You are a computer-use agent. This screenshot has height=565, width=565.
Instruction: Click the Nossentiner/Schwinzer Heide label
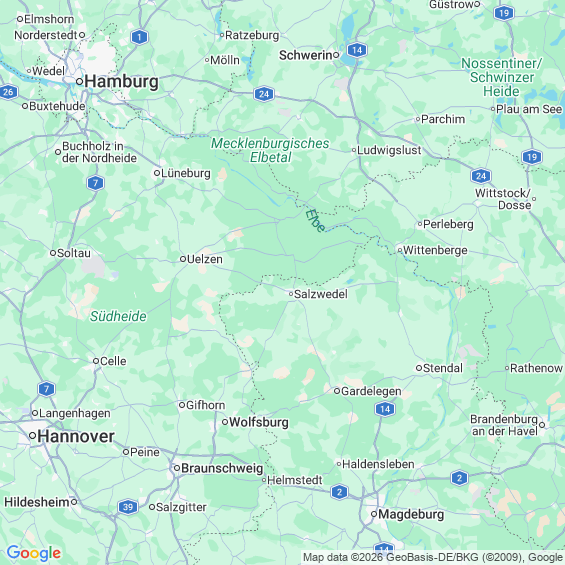pos(502,77)
